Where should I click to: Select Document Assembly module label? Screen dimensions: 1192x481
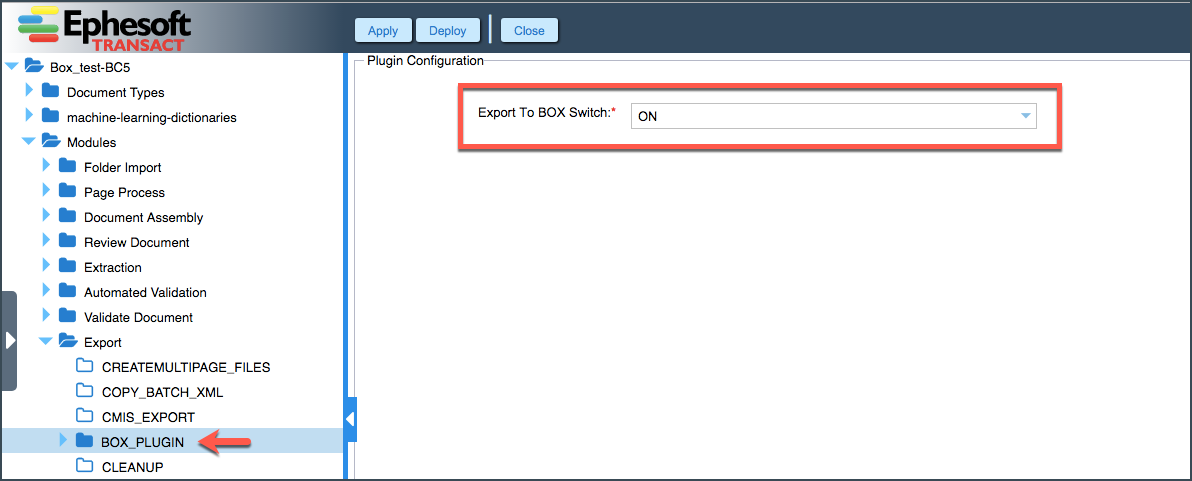pos(144,217)
